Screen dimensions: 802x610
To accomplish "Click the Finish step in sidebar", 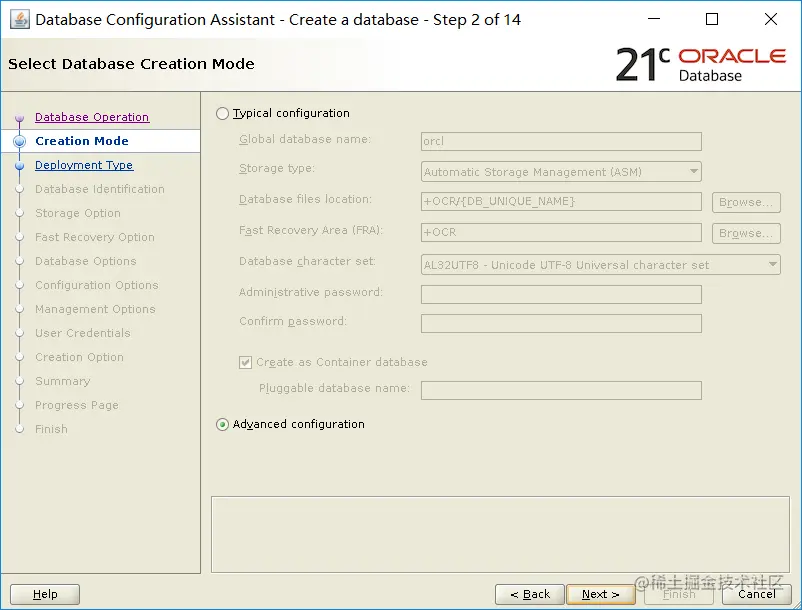I will click(51, 430).
